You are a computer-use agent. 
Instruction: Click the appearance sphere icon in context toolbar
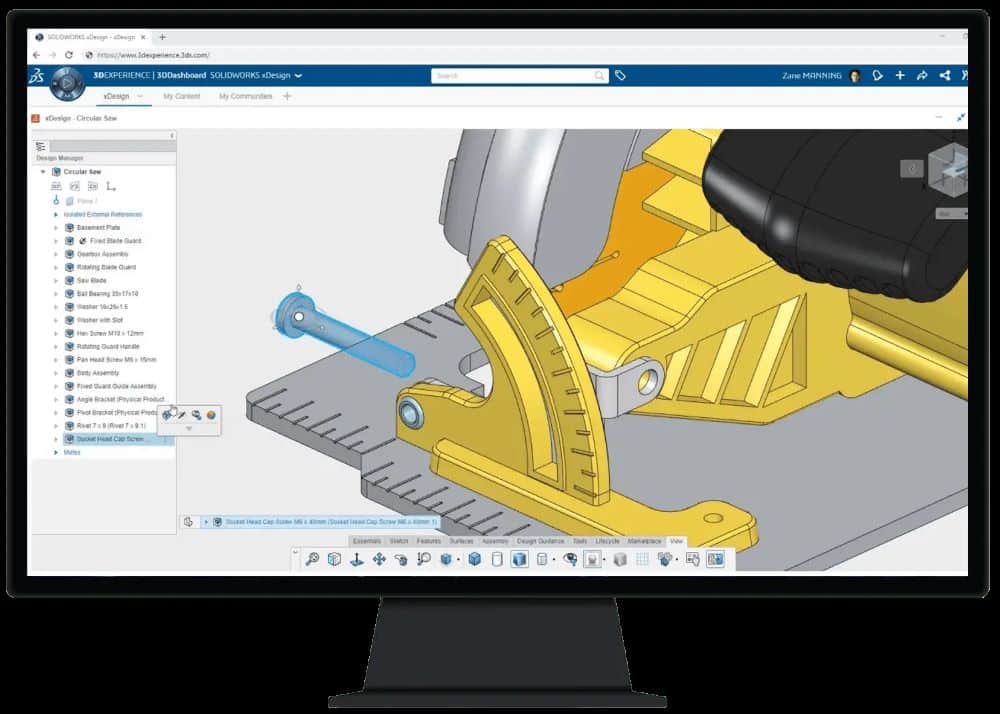(211, 414)
